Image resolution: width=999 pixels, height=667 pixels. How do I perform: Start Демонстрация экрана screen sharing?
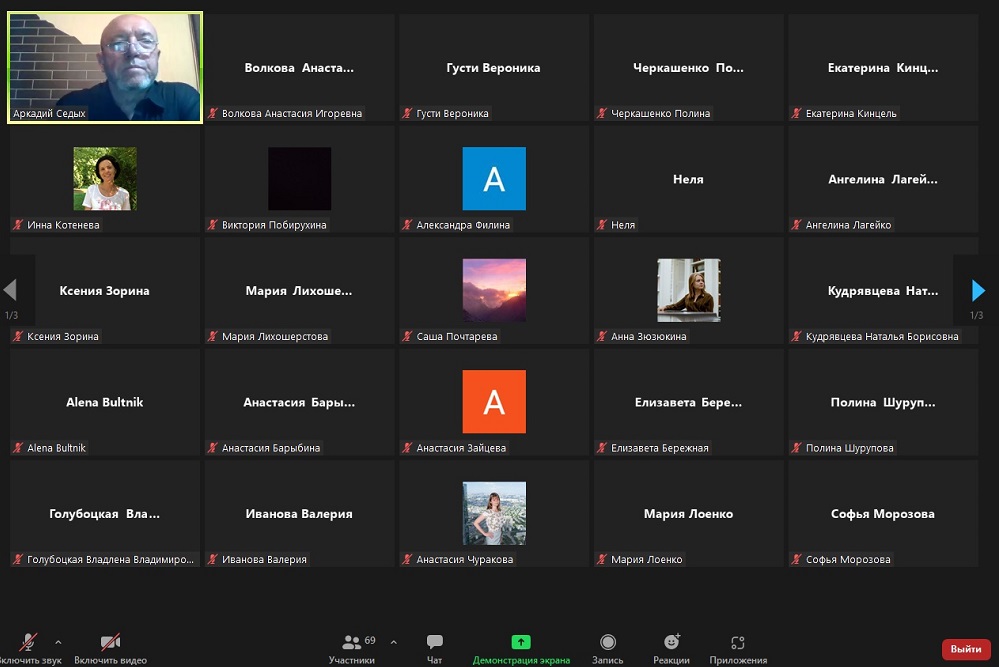(x=521, y=643)
